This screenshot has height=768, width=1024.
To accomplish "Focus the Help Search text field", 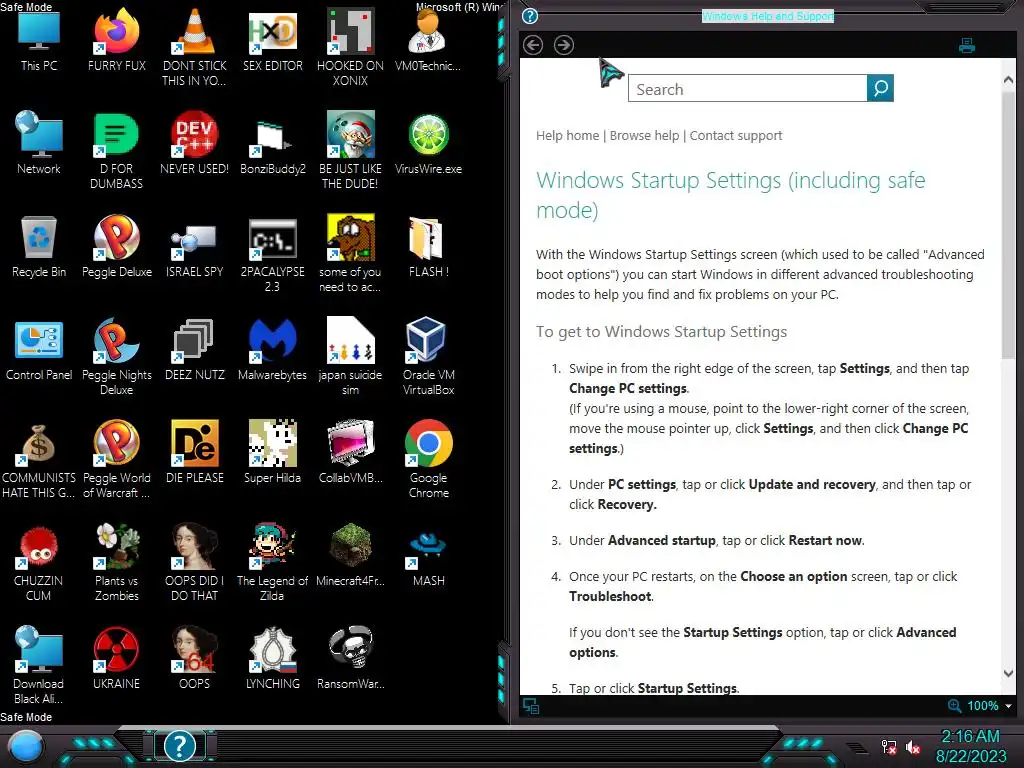I will point(747,88).
